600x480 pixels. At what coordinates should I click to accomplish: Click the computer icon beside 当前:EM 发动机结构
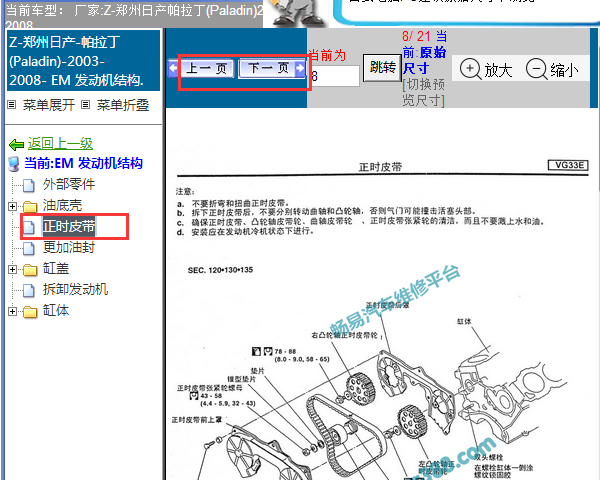(14, 164)
